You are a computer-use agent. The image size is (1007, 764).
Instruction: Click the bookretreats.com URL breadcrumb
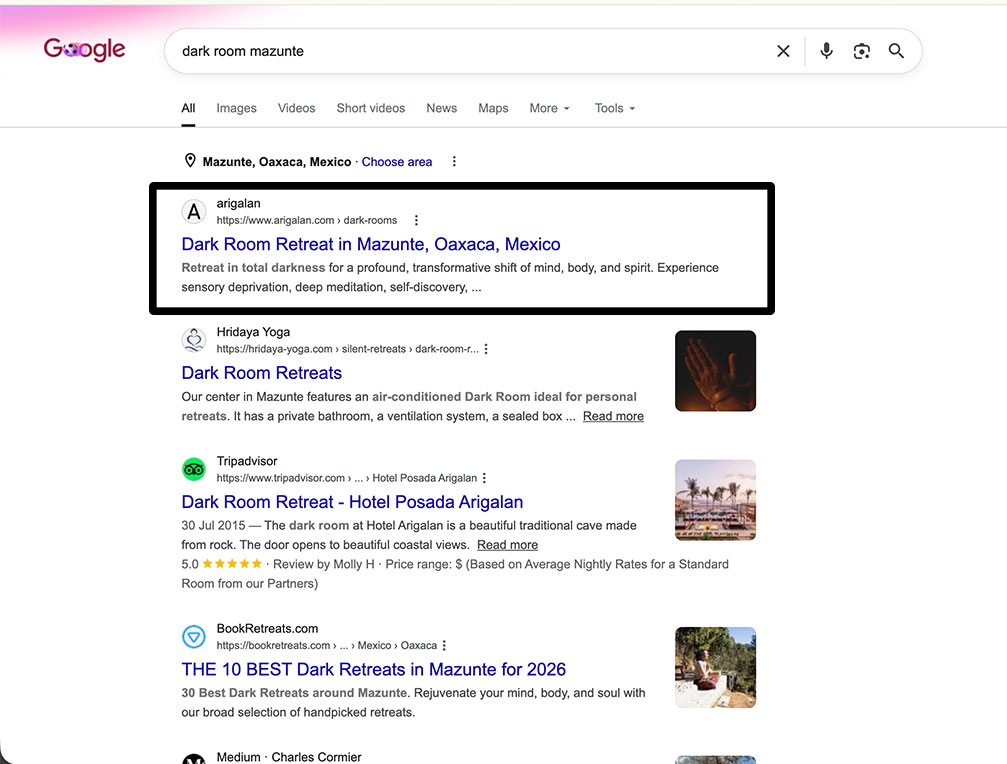(326, 645)
